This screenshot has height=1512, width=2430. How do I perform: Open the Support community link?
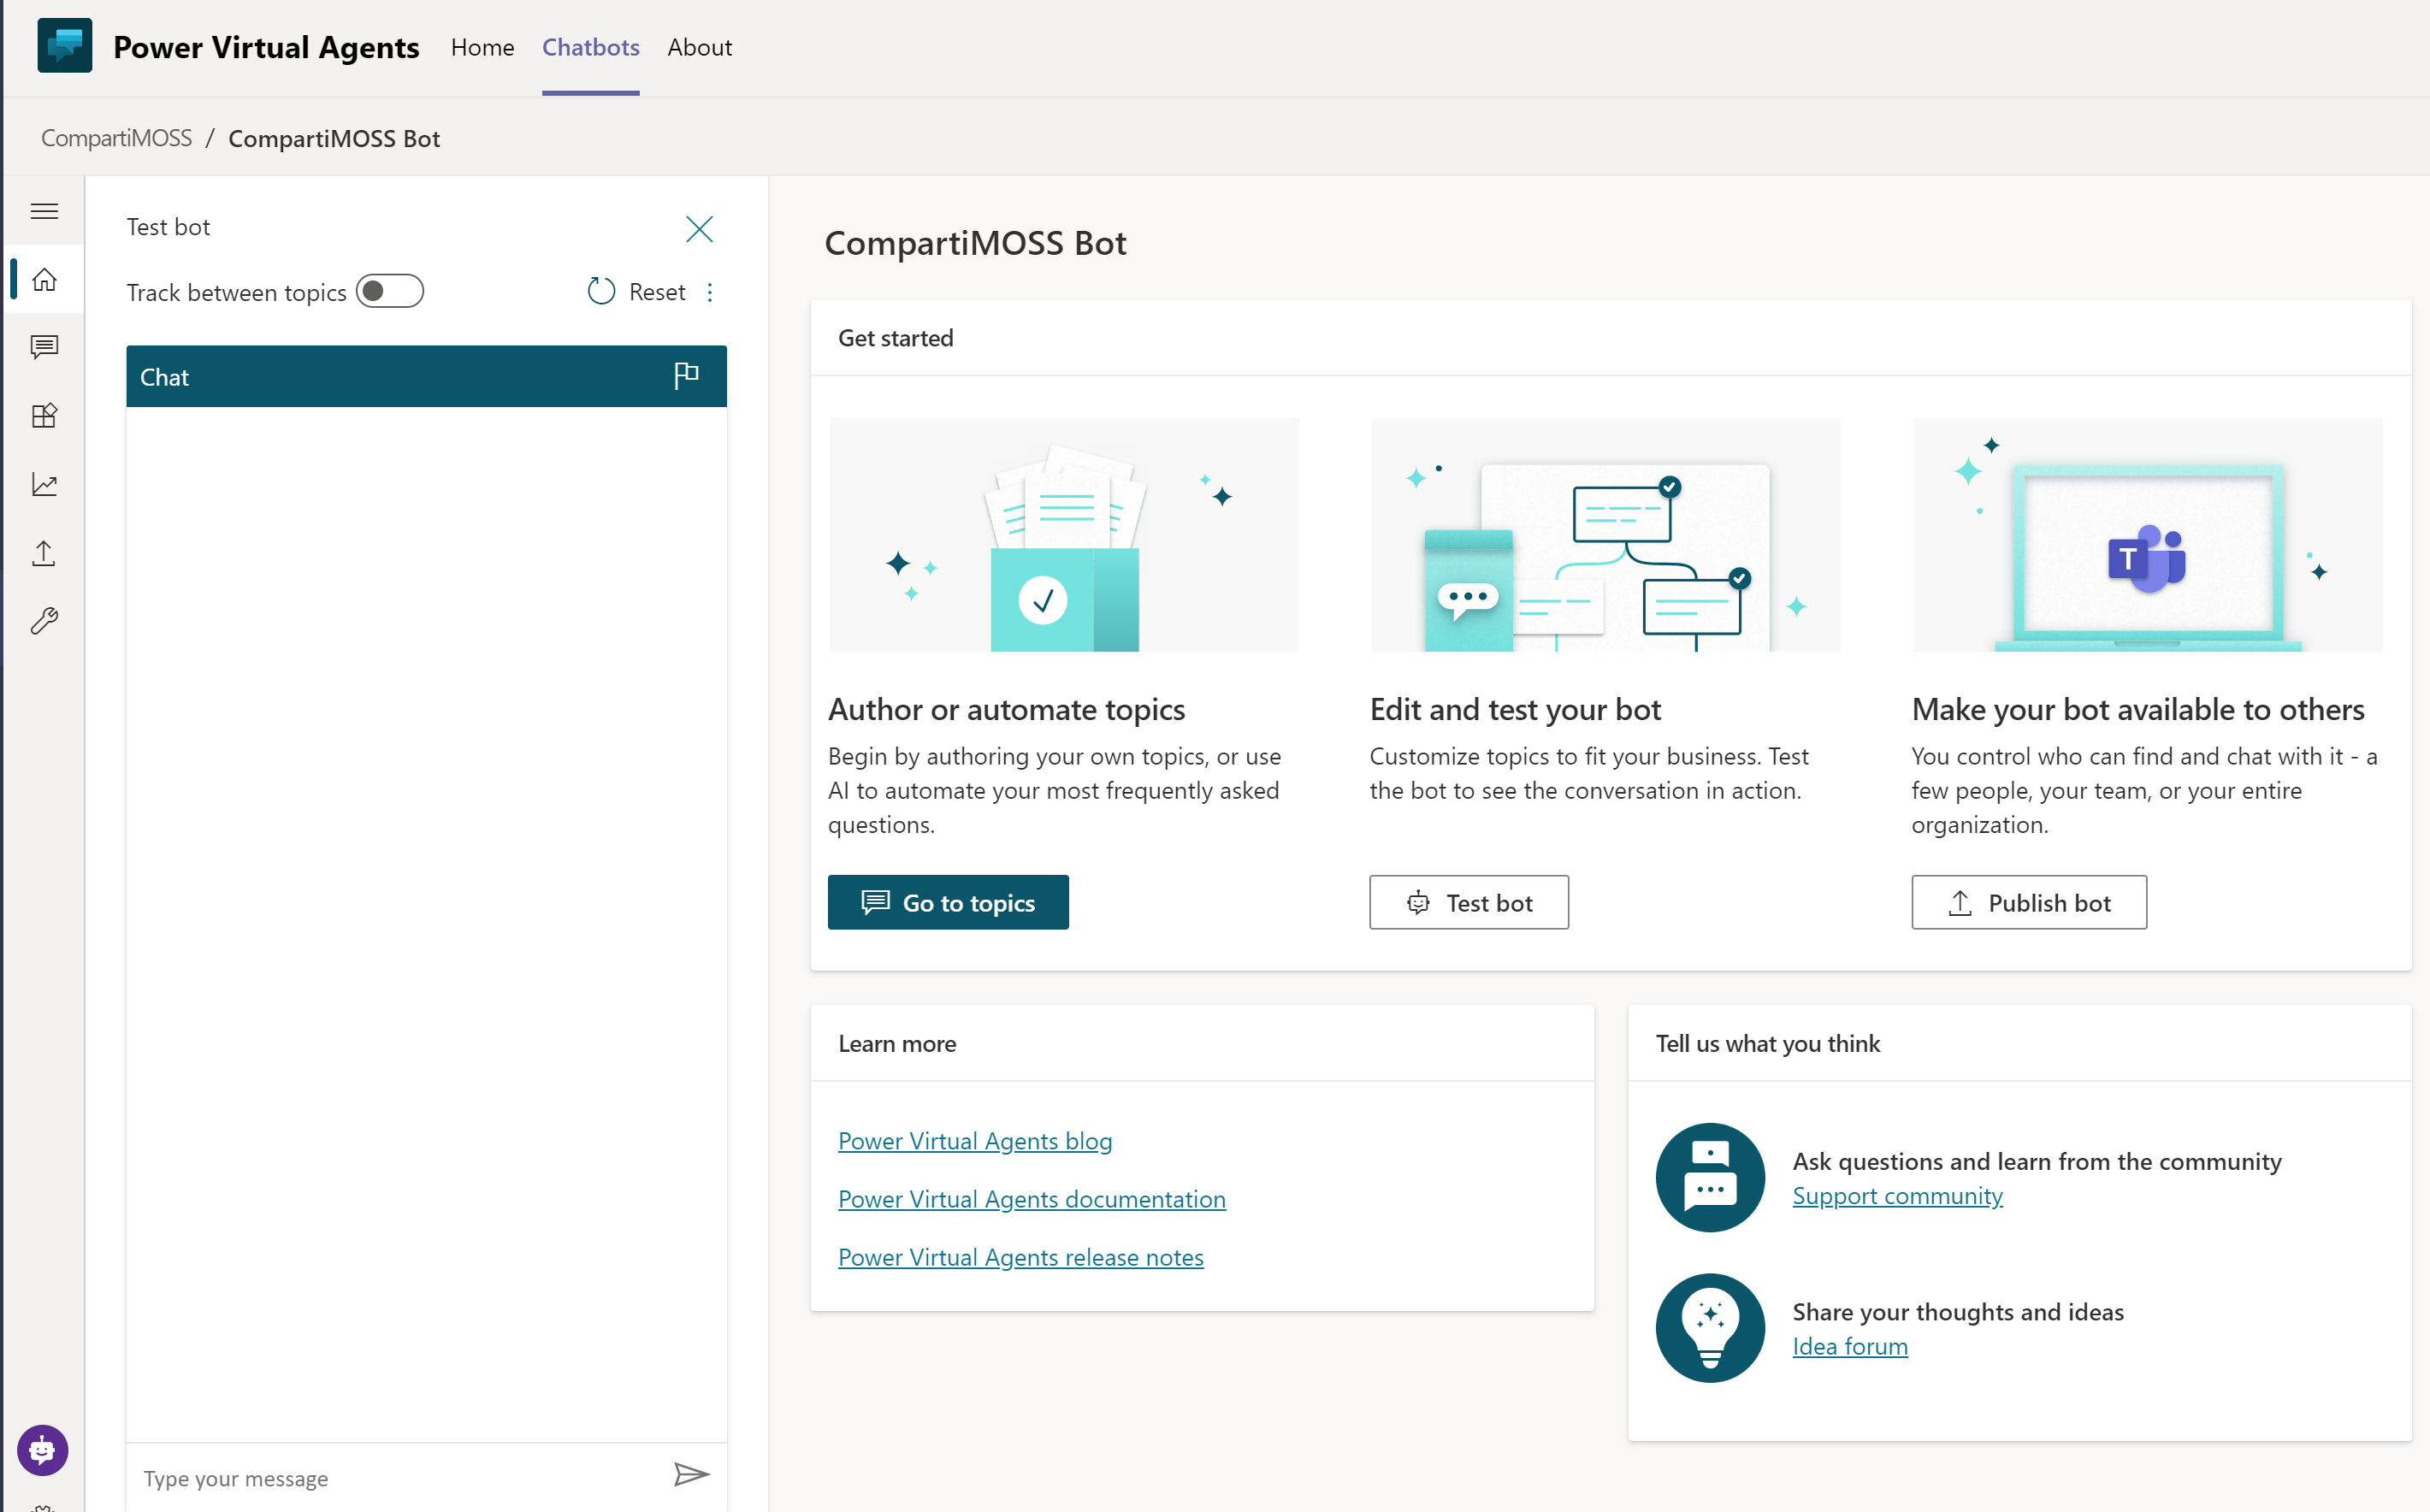(1897, 1195)
